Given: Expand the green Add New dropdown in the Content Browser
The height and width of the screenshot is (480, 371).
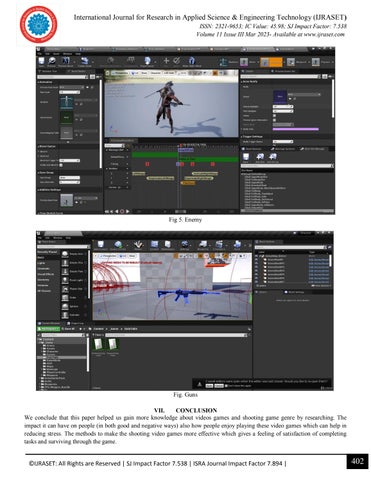Looking at the screenshot, I should point(49,329).
